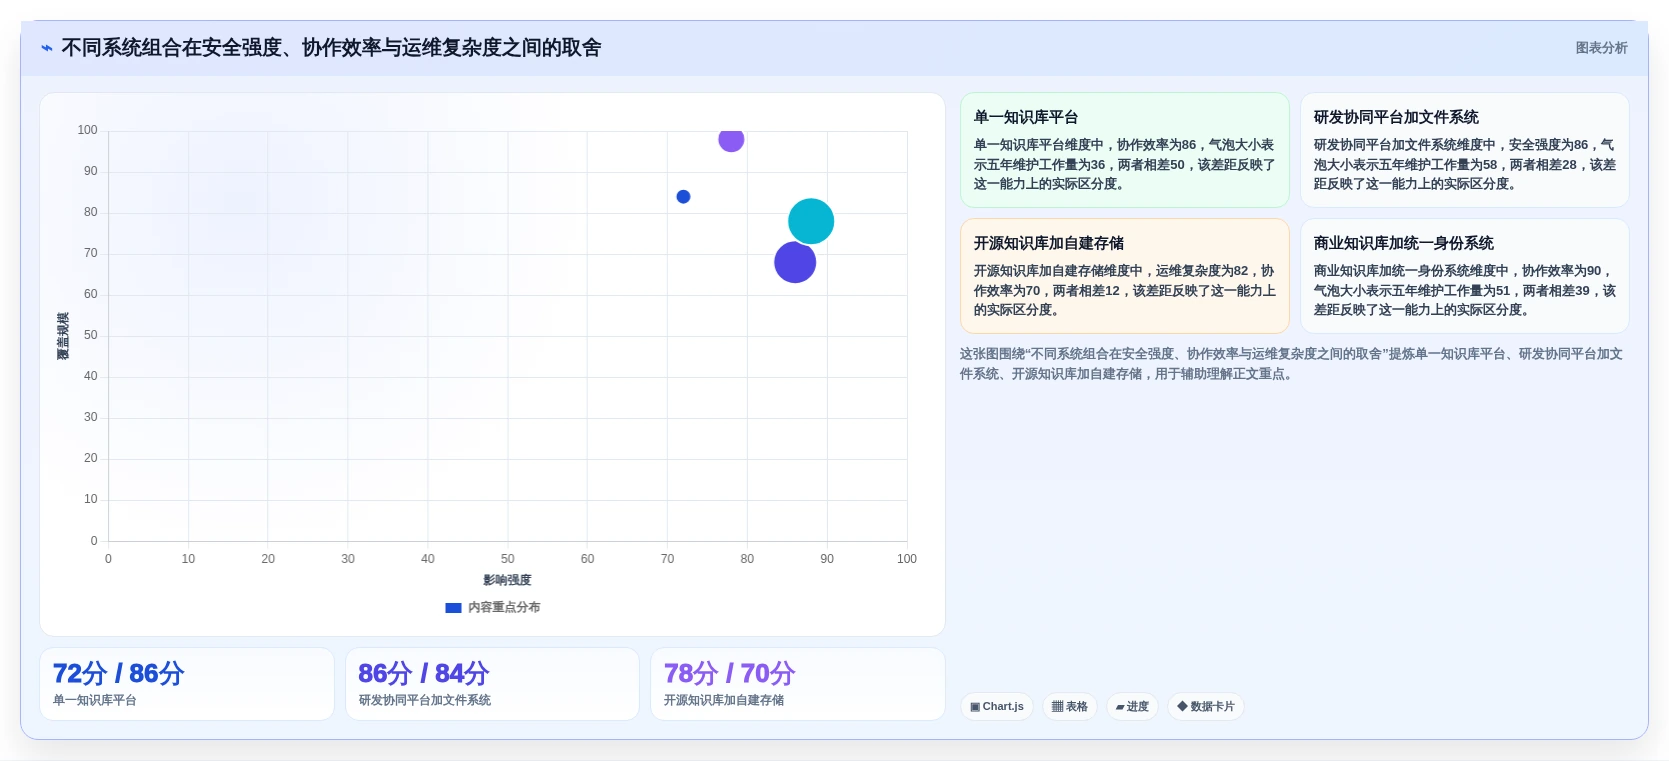The width and height of the screenshot is (1669, 761).
Task: Click the diamond icon on 数据卡片 tag
Action: pos(1182,707)
